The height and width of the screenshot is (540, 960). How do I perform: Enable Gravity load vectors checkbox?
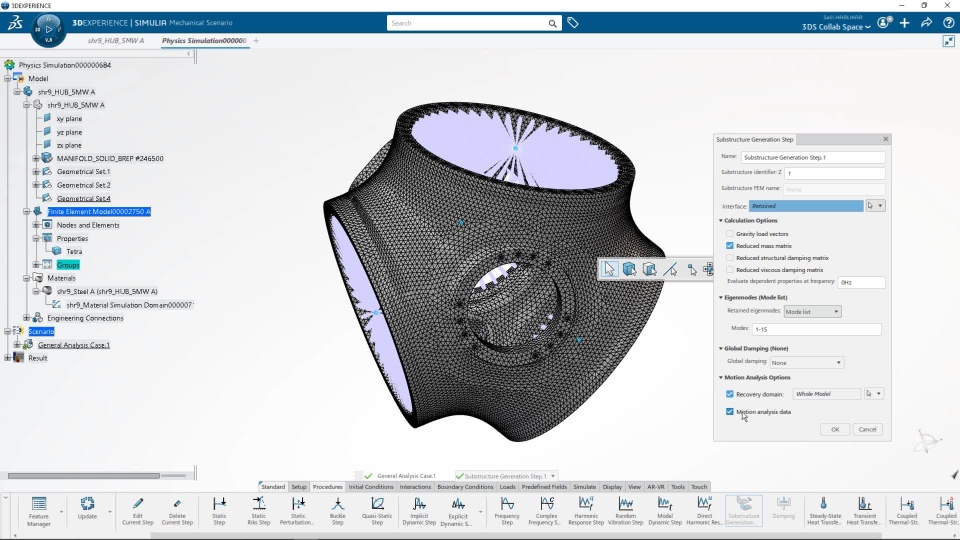click(x=730, y=234)
